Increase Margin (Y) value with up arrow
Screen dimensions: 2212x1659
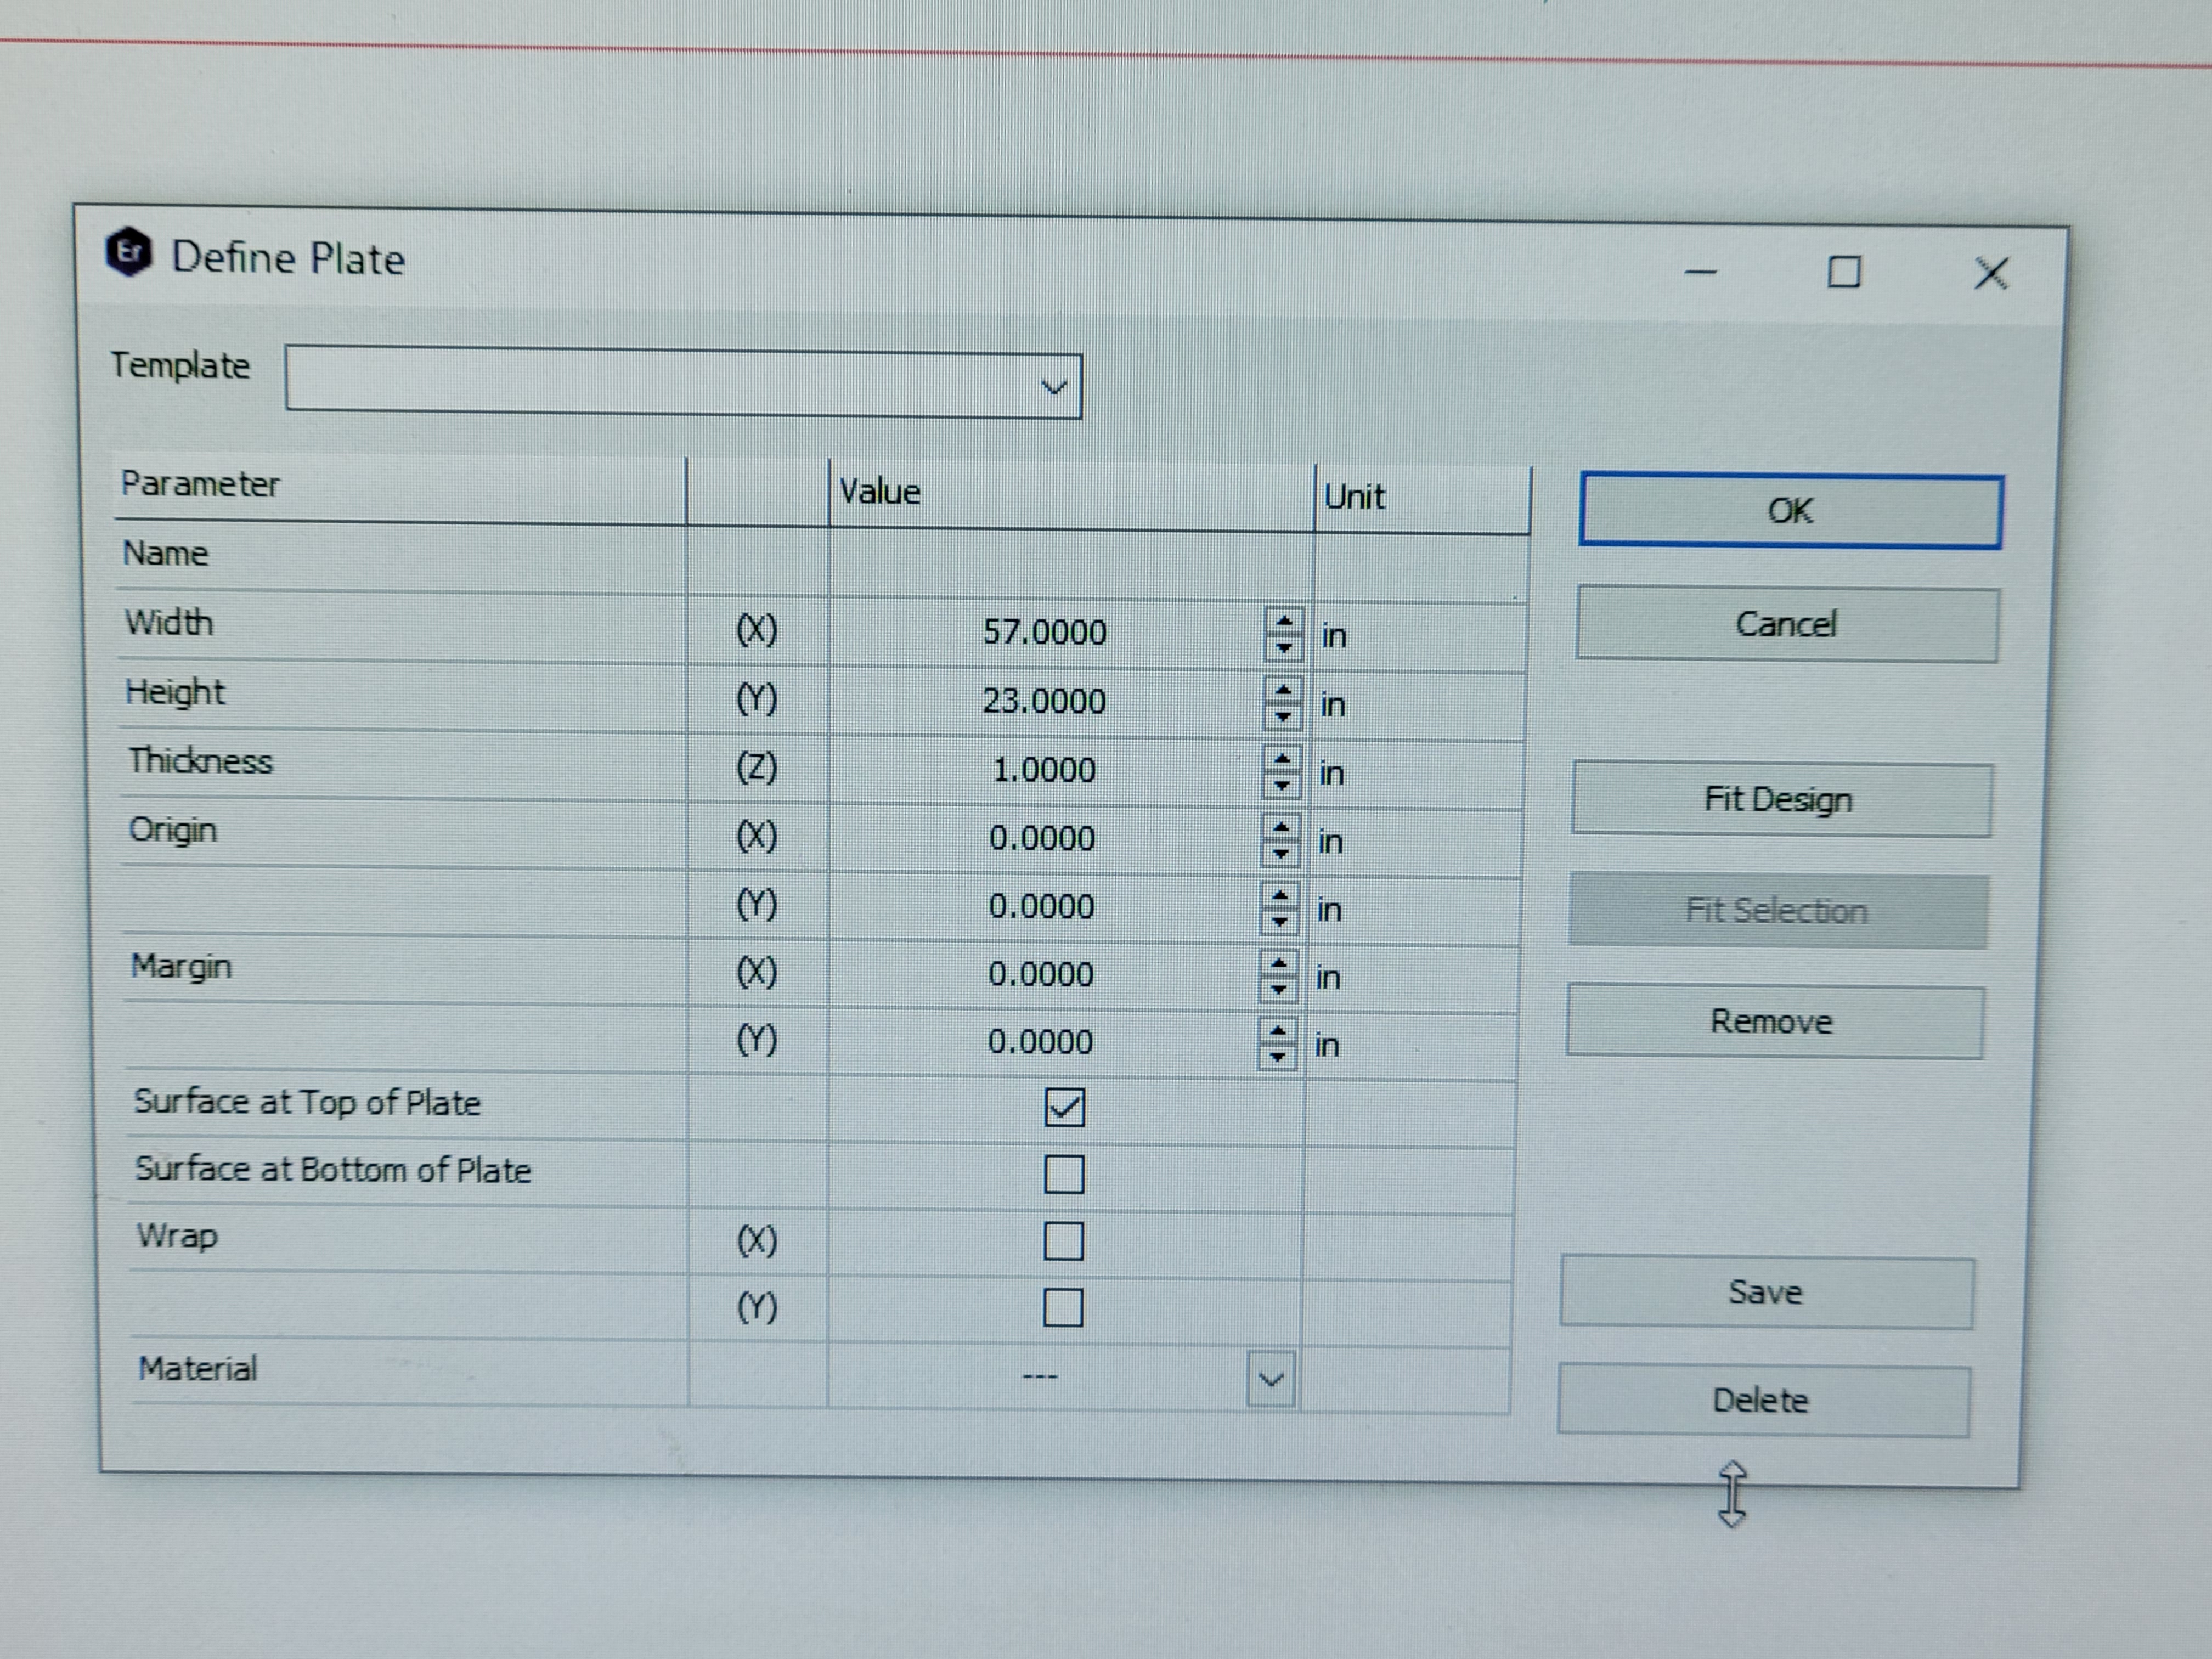click(1278, 1030)
